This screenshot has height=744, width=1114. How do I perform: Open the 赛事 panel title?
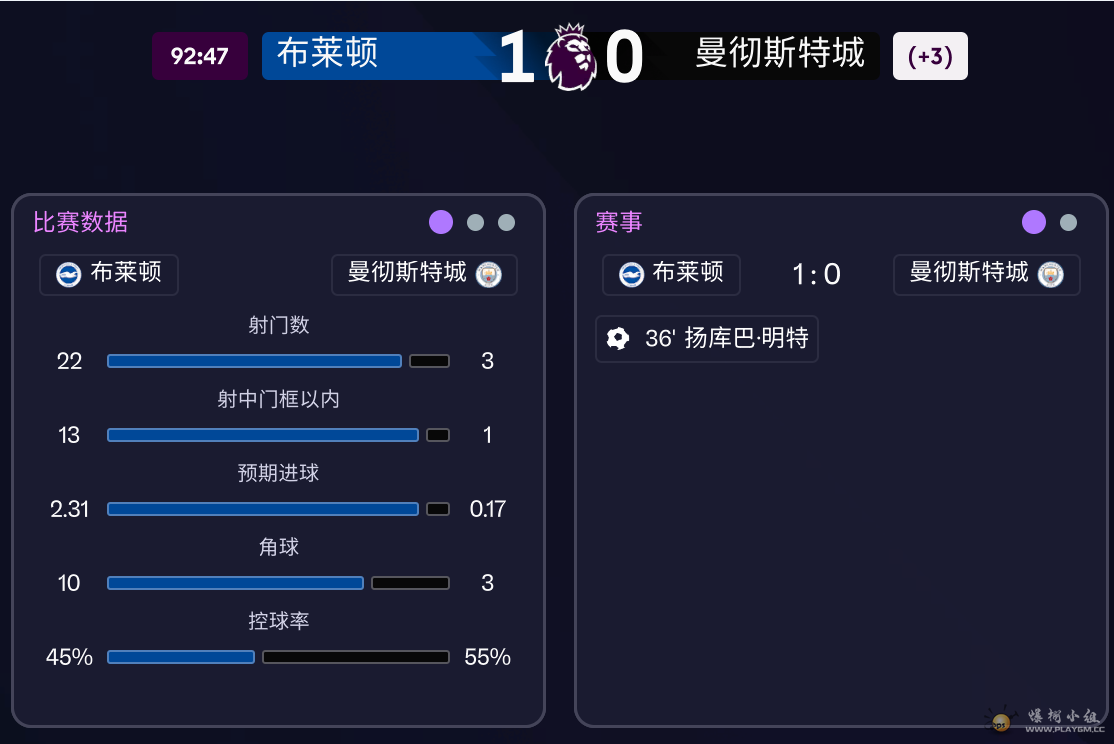pos(619,222)
